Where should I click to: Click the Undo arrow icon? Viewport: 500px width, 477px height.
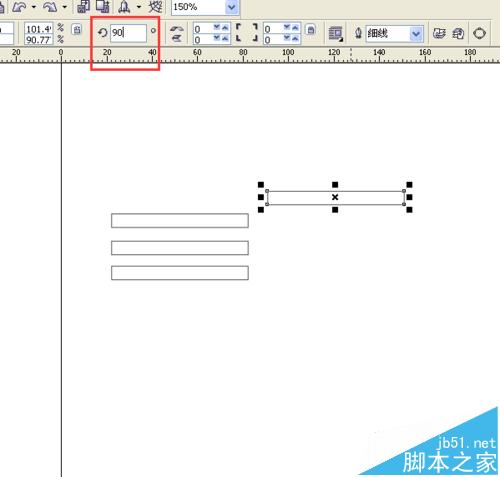point(19,7)
